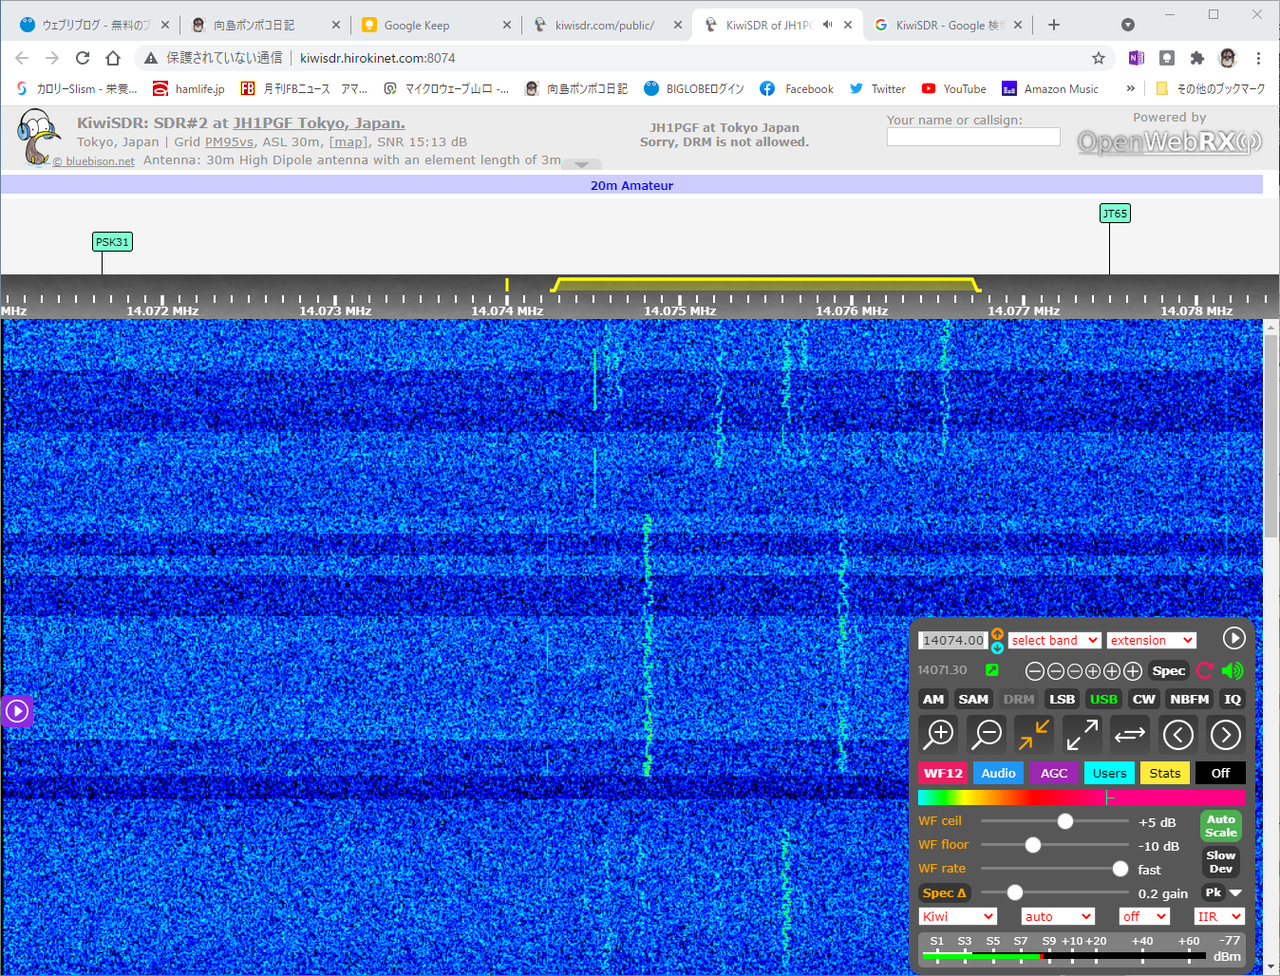Open the Audio tab
The height and width of the screenshot is (976, 1280).
998,773
